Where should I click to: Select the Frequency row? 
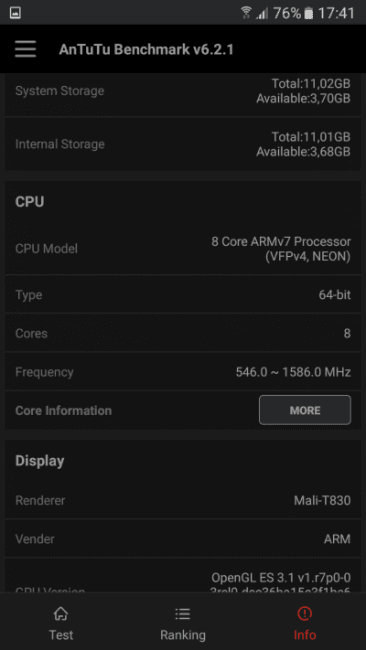point(183,372)
